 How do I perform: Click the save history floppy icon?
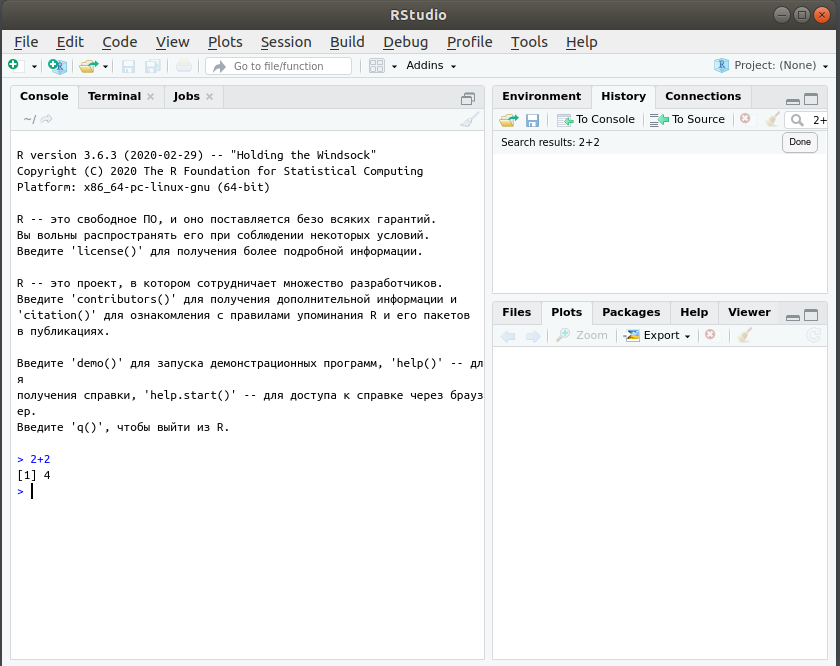pos(532,120)
